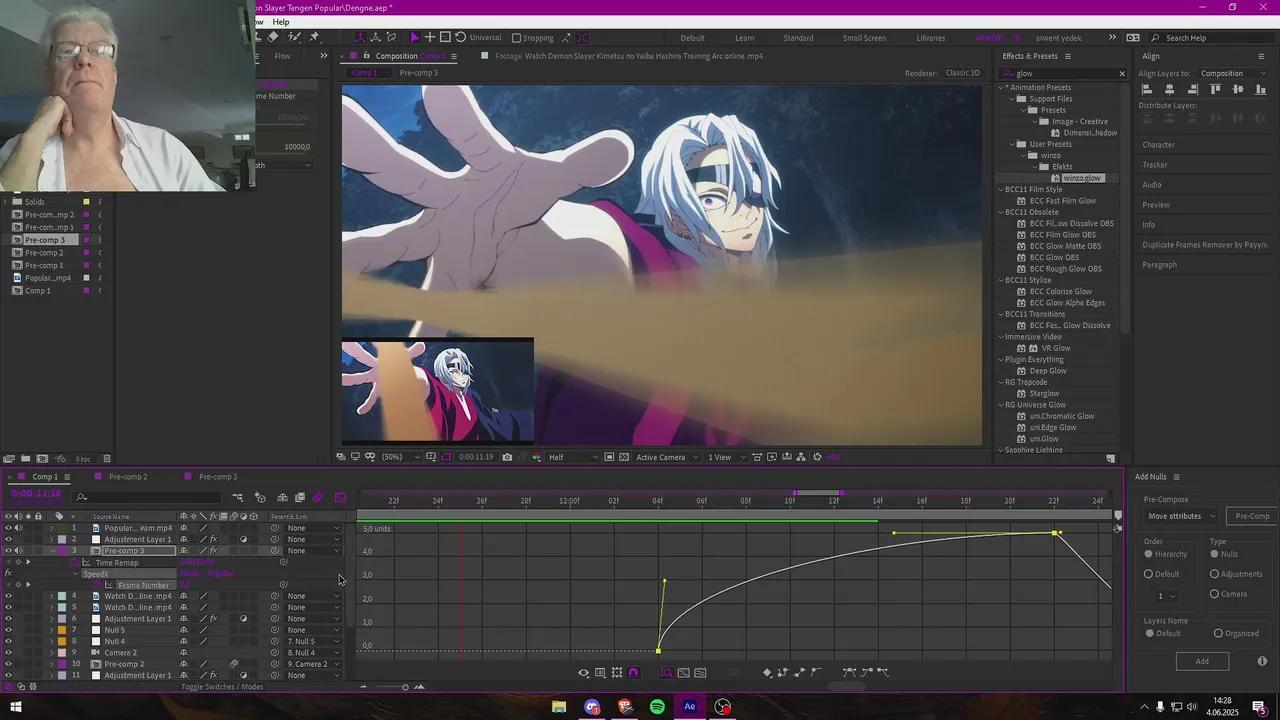
Task: Toggle visibility of layer 10 Pre-comp 2
Action: coord(8,664)
